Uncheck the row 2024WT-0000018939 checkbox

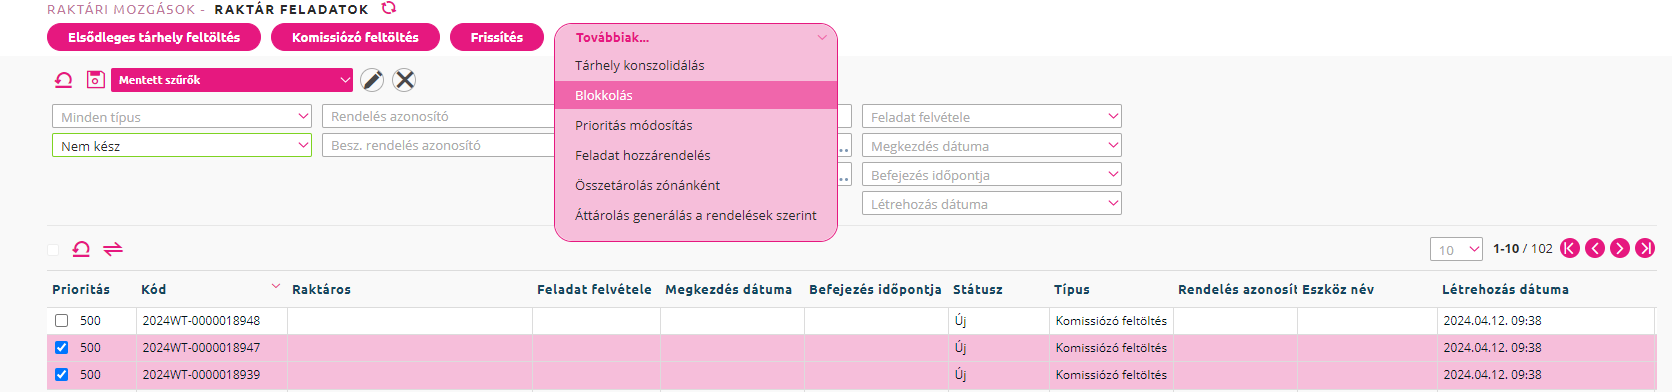(x=62, y=375)
